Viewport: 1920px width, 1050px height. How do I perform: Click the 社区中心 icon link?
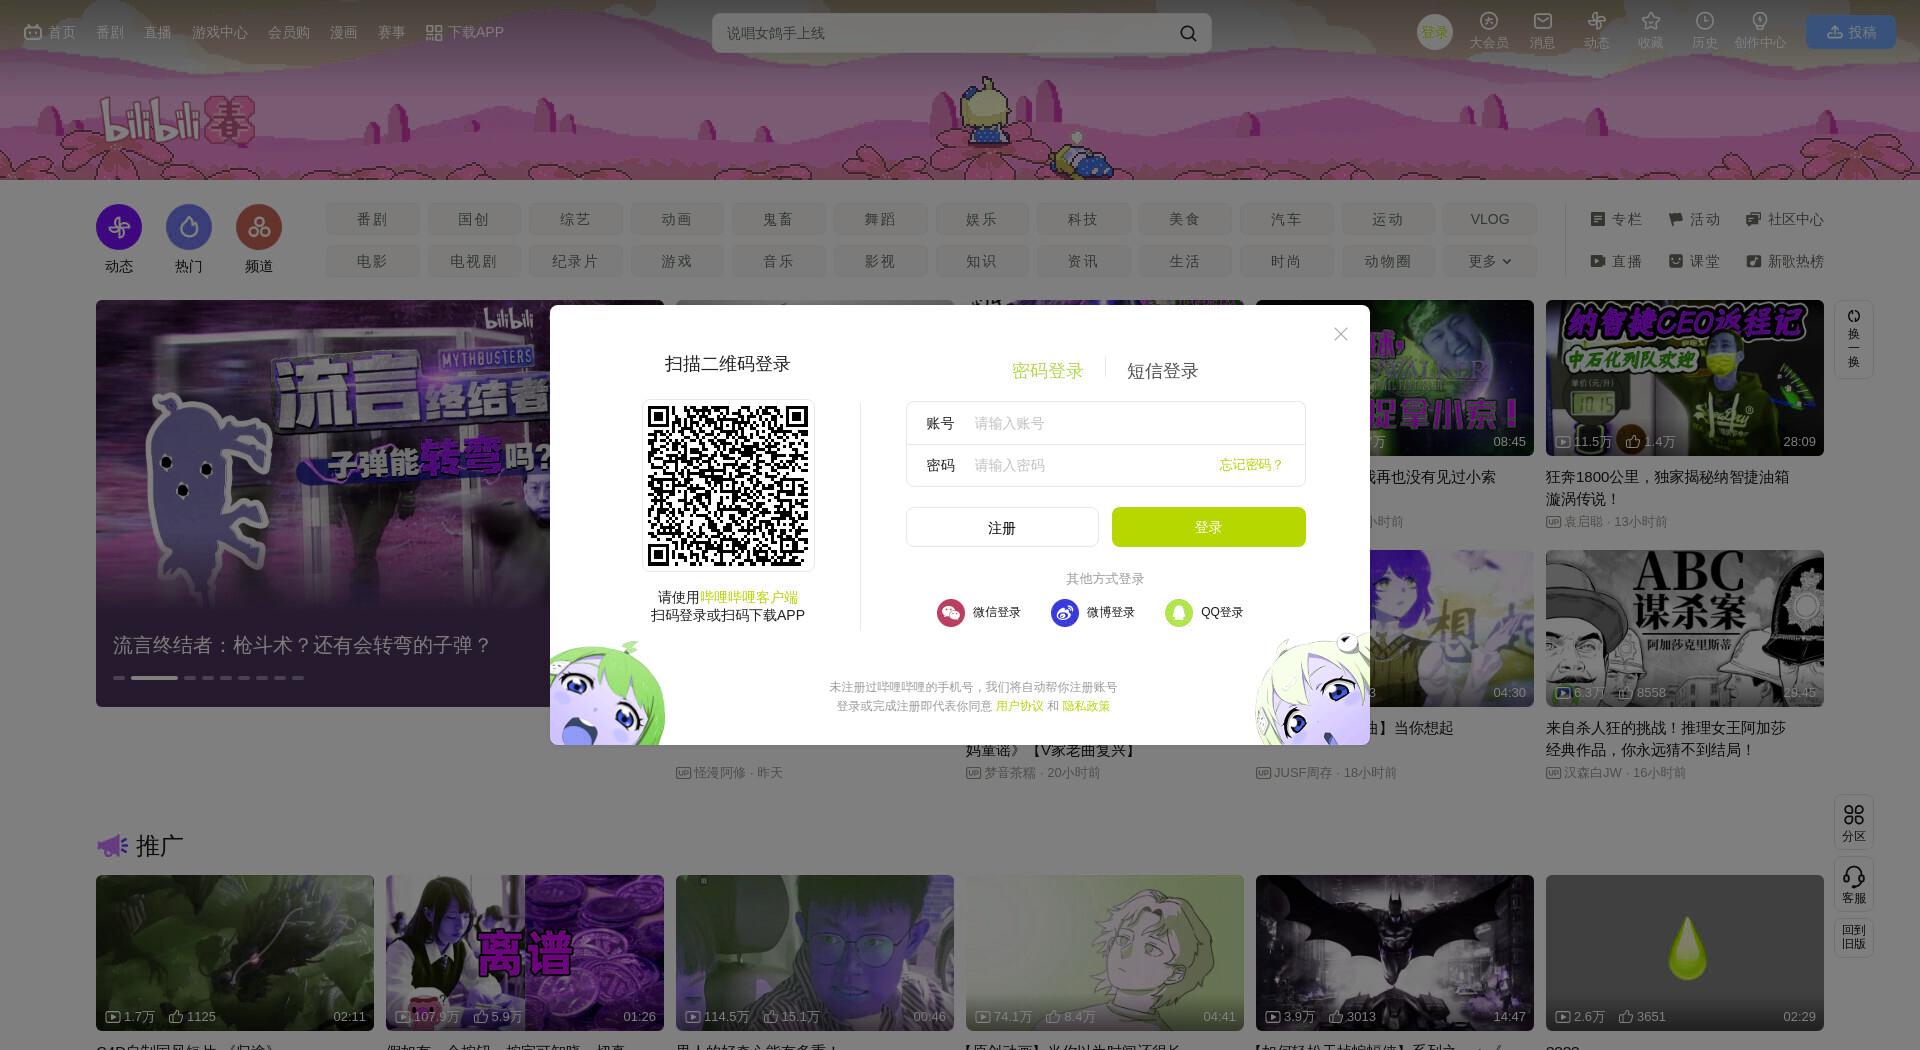click(1784, 219)
